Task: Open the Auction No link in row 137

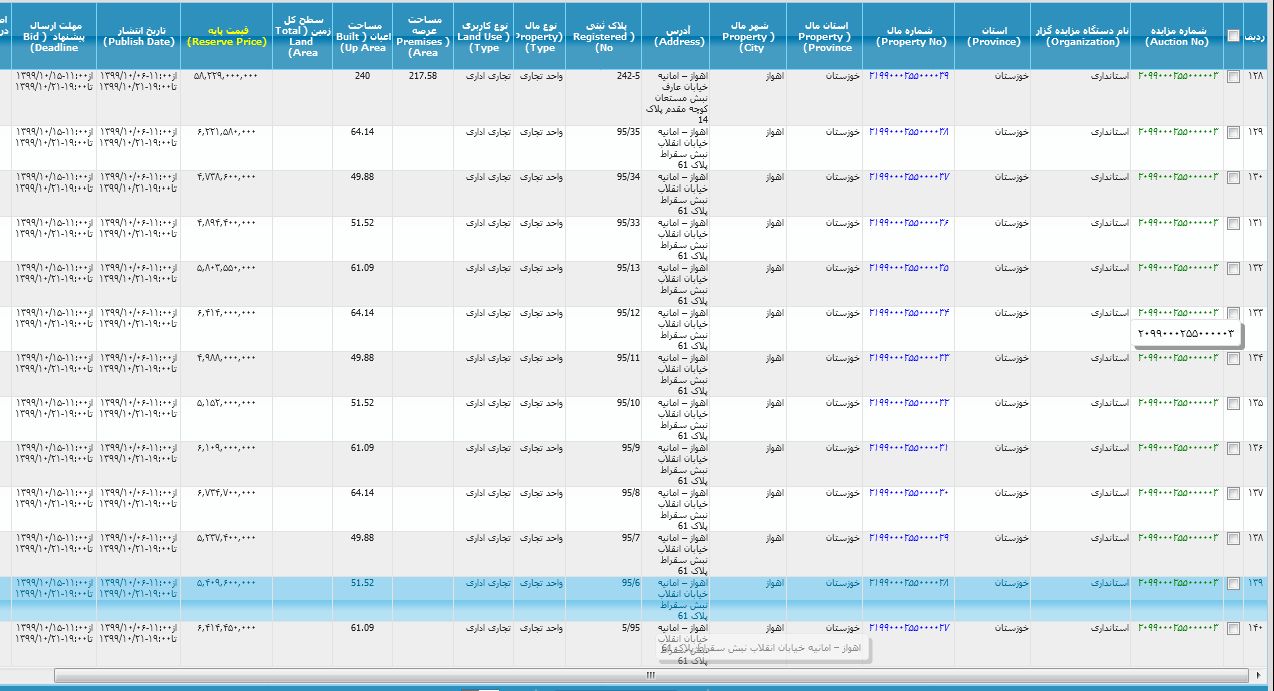Action: coord(1179,493)
